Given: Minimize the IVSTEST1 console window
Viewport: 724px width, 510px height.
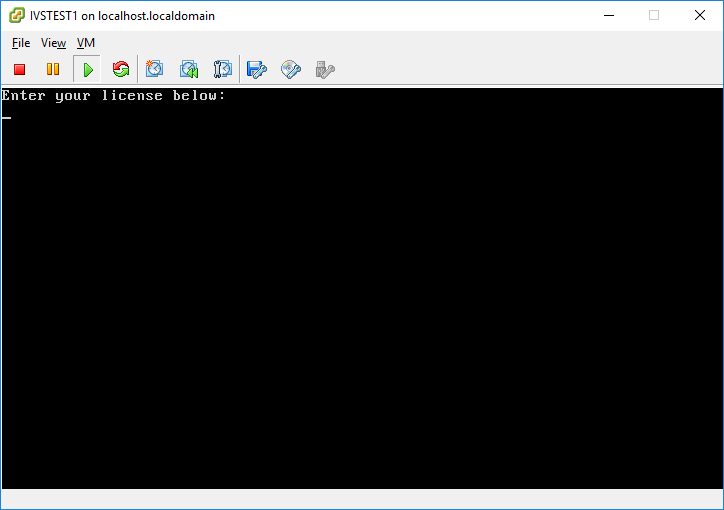Looking at the screenshot, I should (x=609, y=16).
